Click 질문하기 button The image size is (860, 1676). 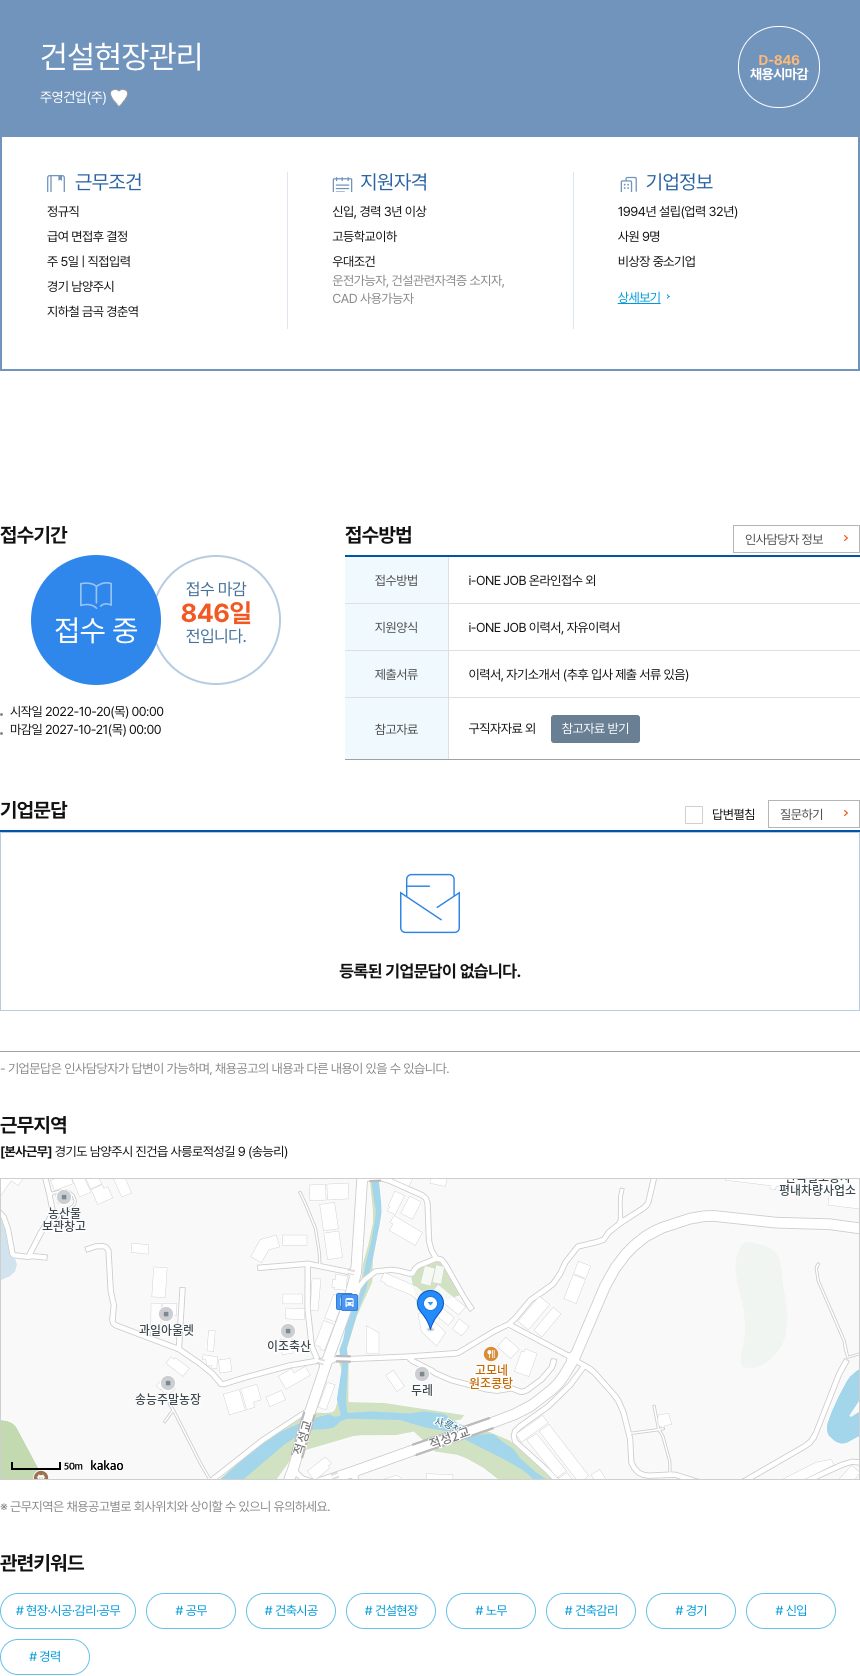pyautogui.click(x=814, y=814)
